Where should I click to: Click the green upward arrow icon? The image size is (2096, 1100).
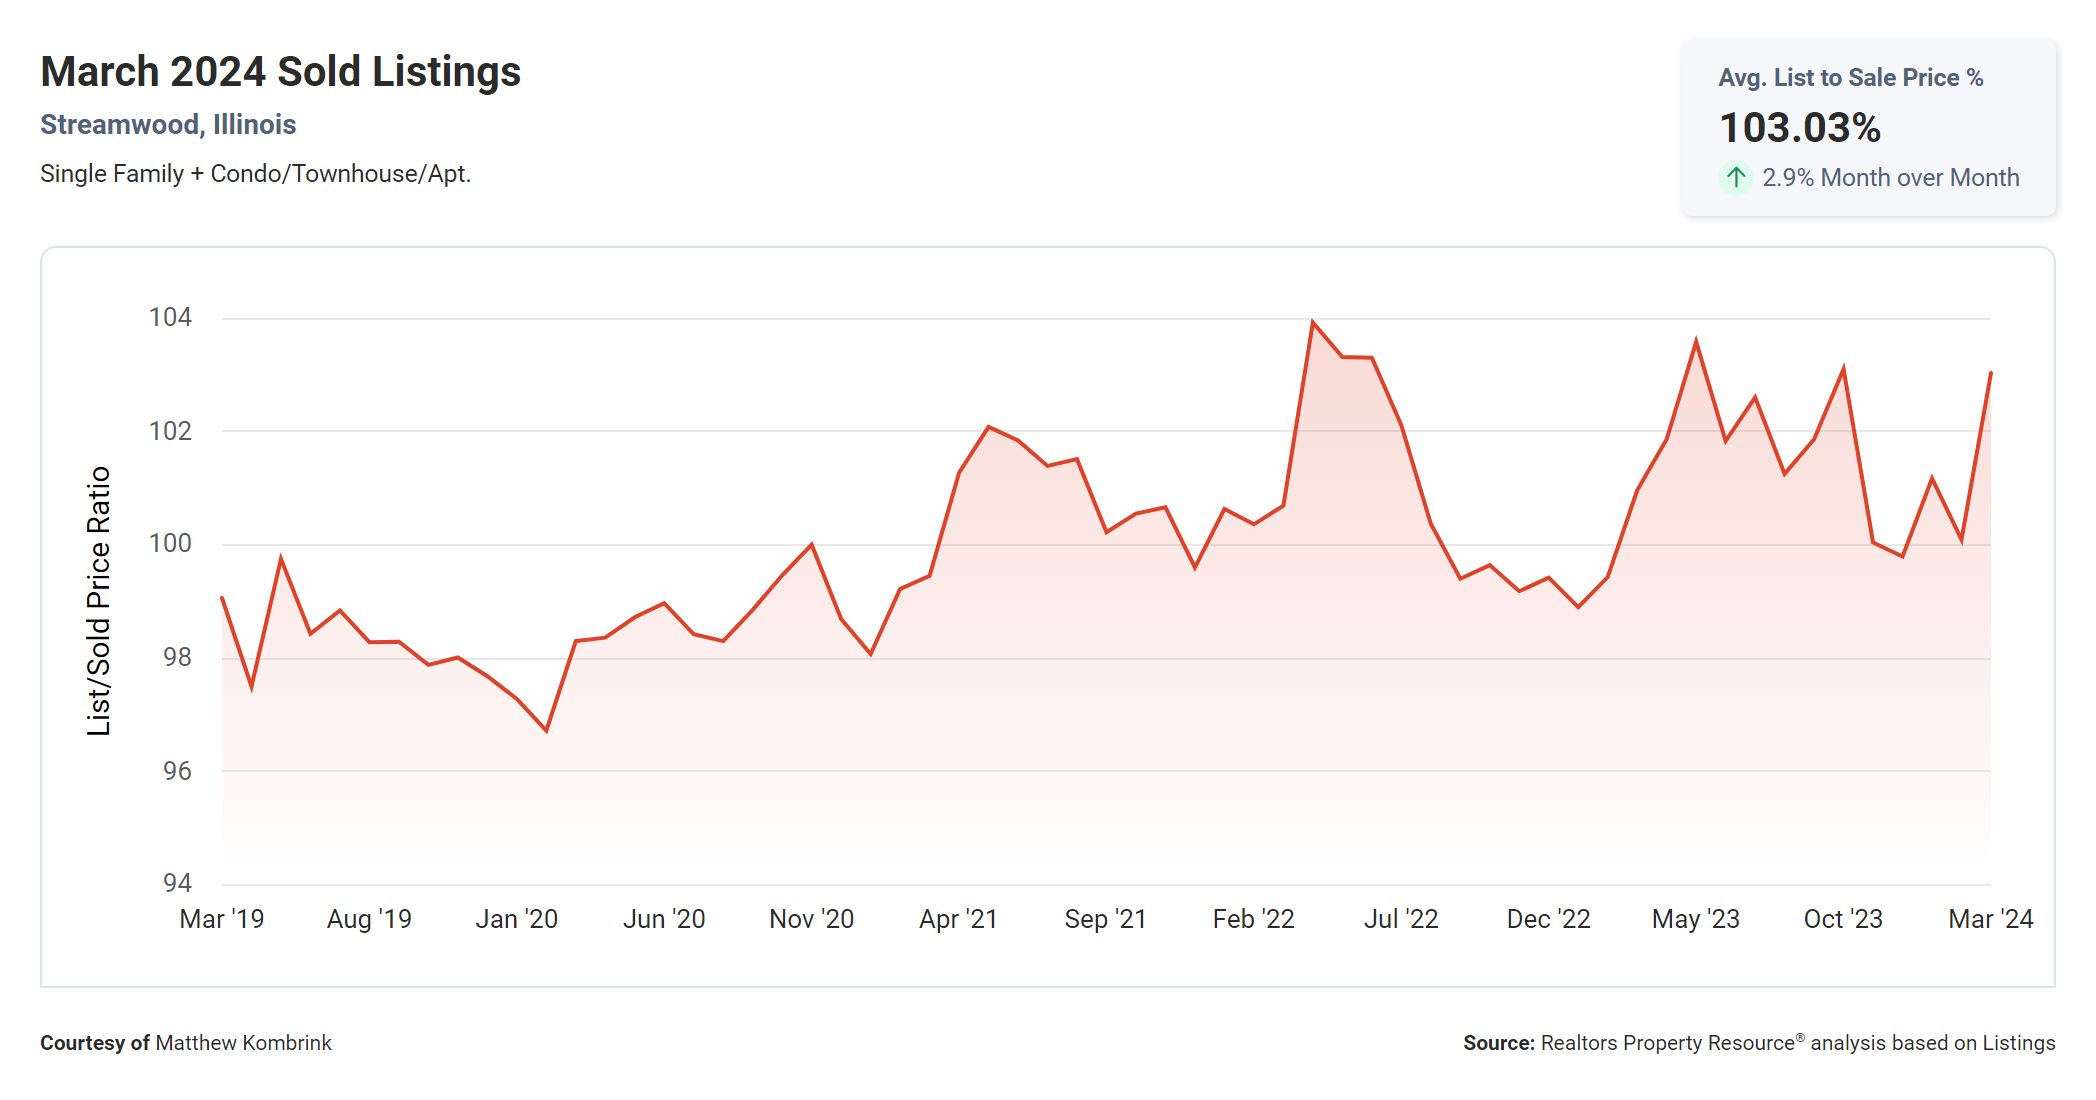tap(1736, 178)
